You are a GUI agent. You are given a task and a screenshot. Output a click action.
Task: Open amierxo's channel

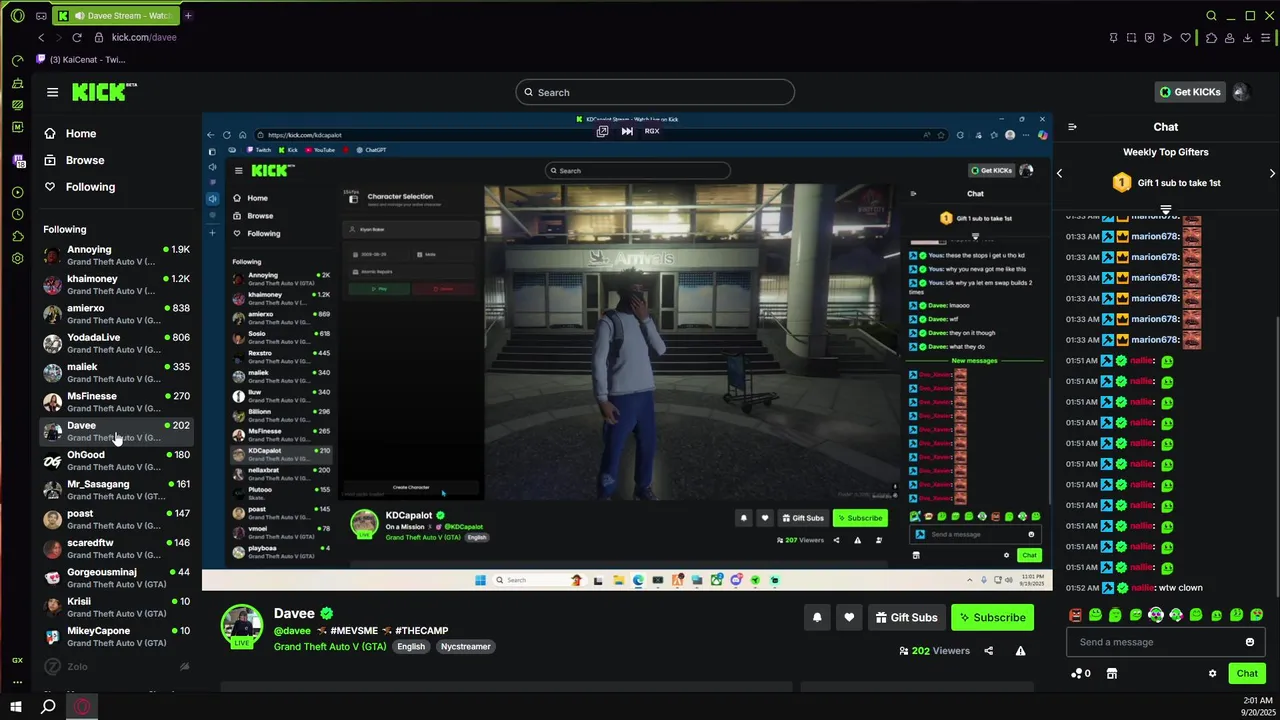[117, 314]
